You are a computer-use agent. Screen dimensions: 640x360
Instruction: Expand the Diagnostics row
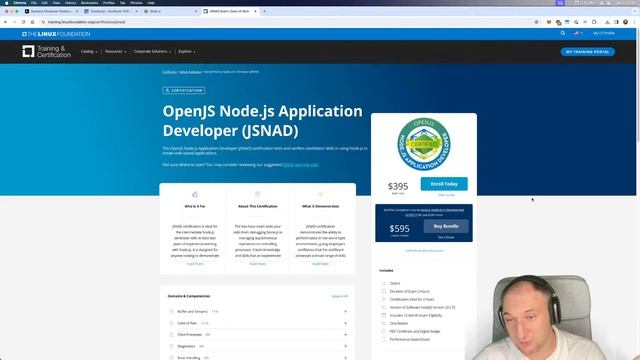pyautogui.click(x=258, y=347)
